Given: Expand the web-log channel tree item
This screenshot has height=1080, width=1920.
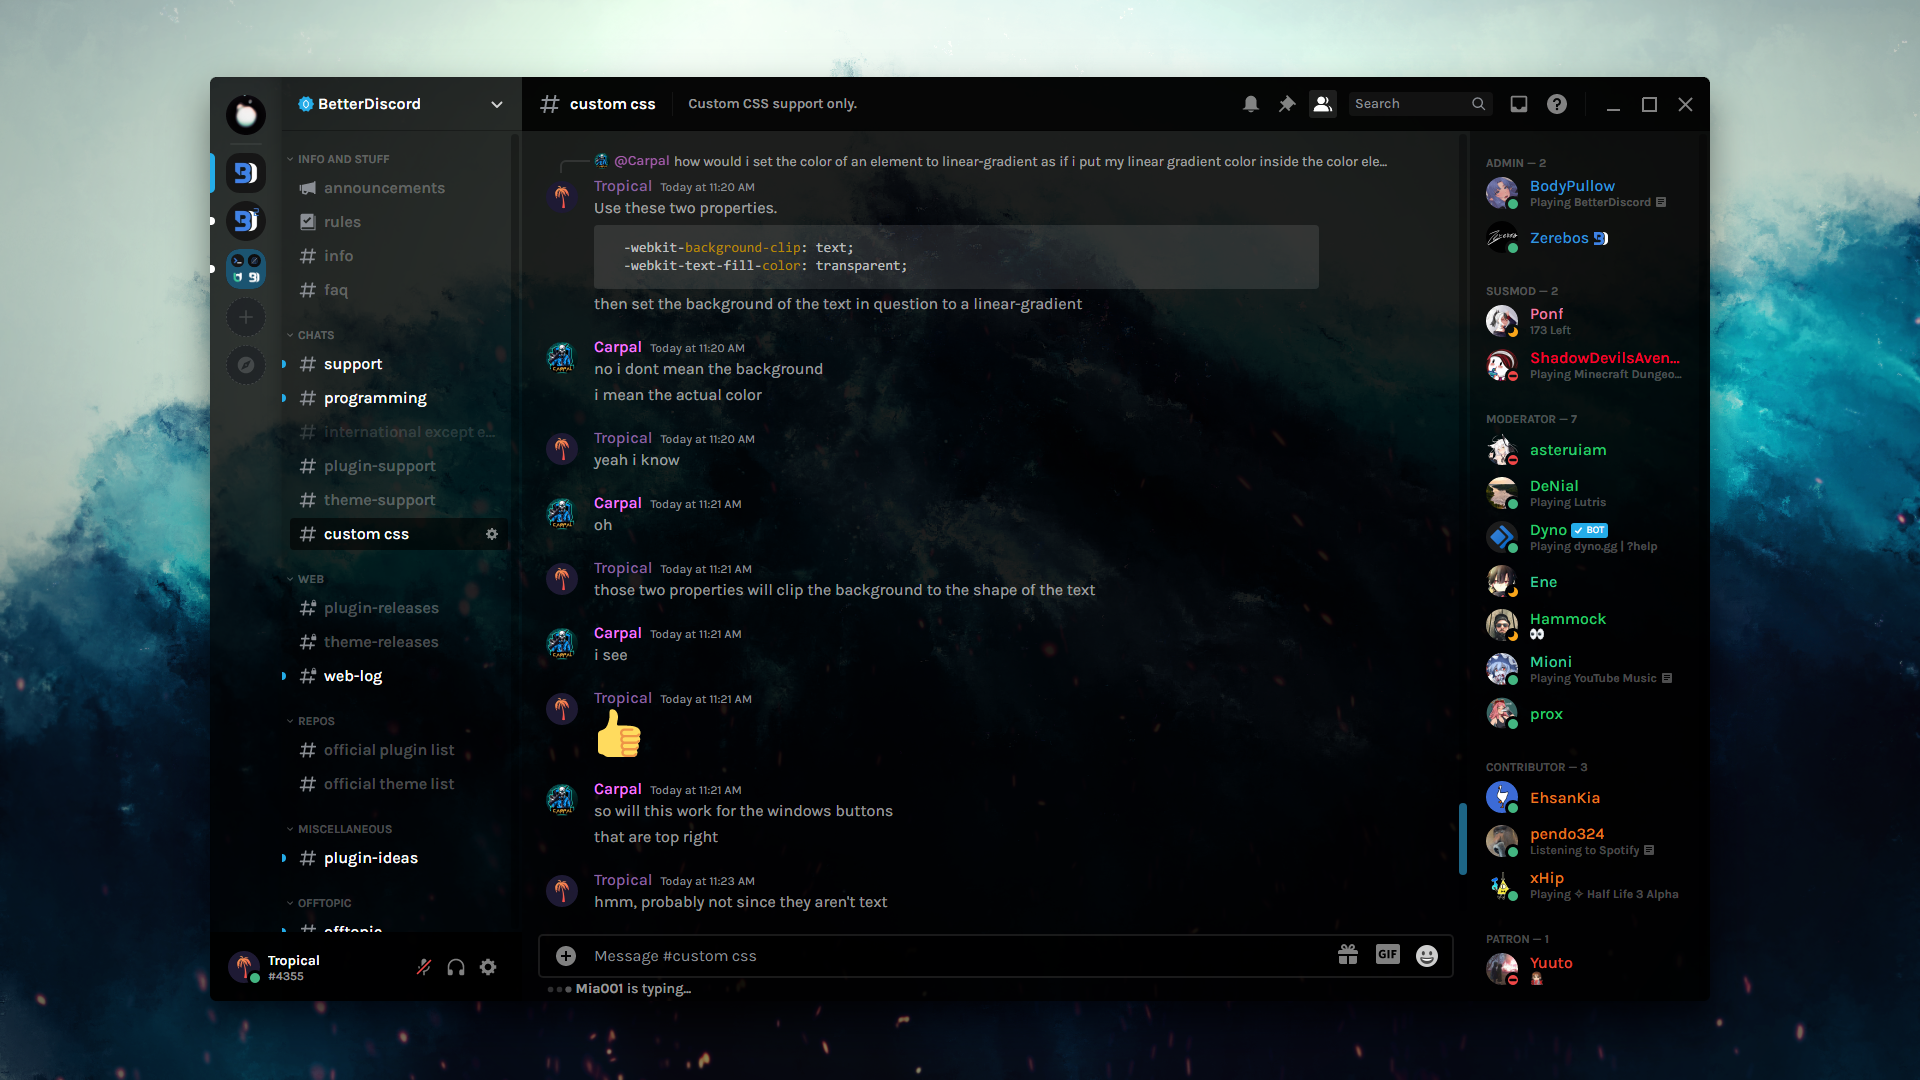Looking at the screenshot, I should point(285,676).
